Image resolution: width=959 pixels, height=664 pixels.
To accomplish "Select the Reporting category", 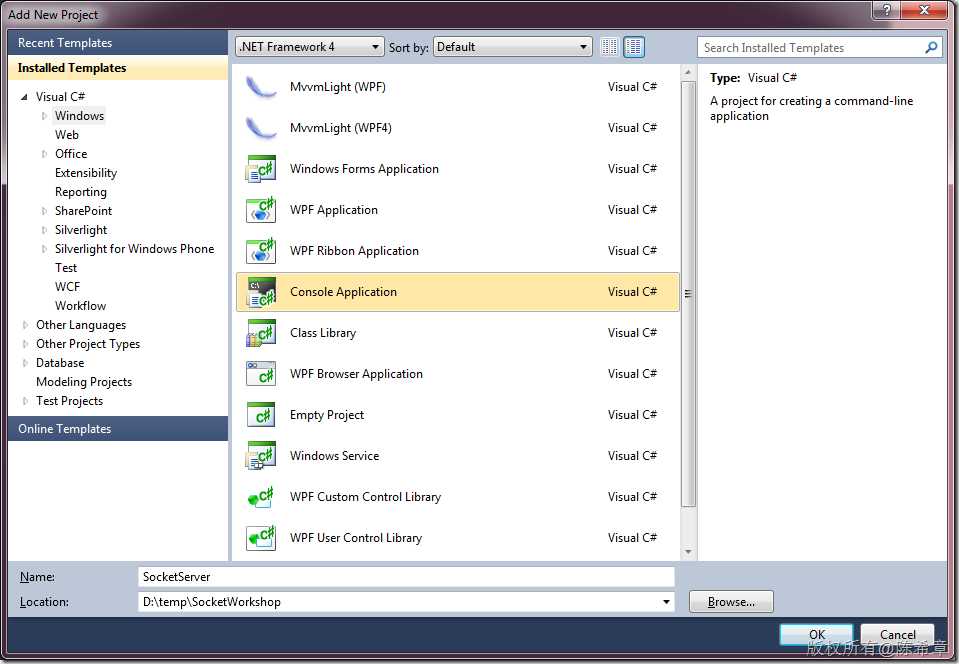I will (x=81, y=192).
